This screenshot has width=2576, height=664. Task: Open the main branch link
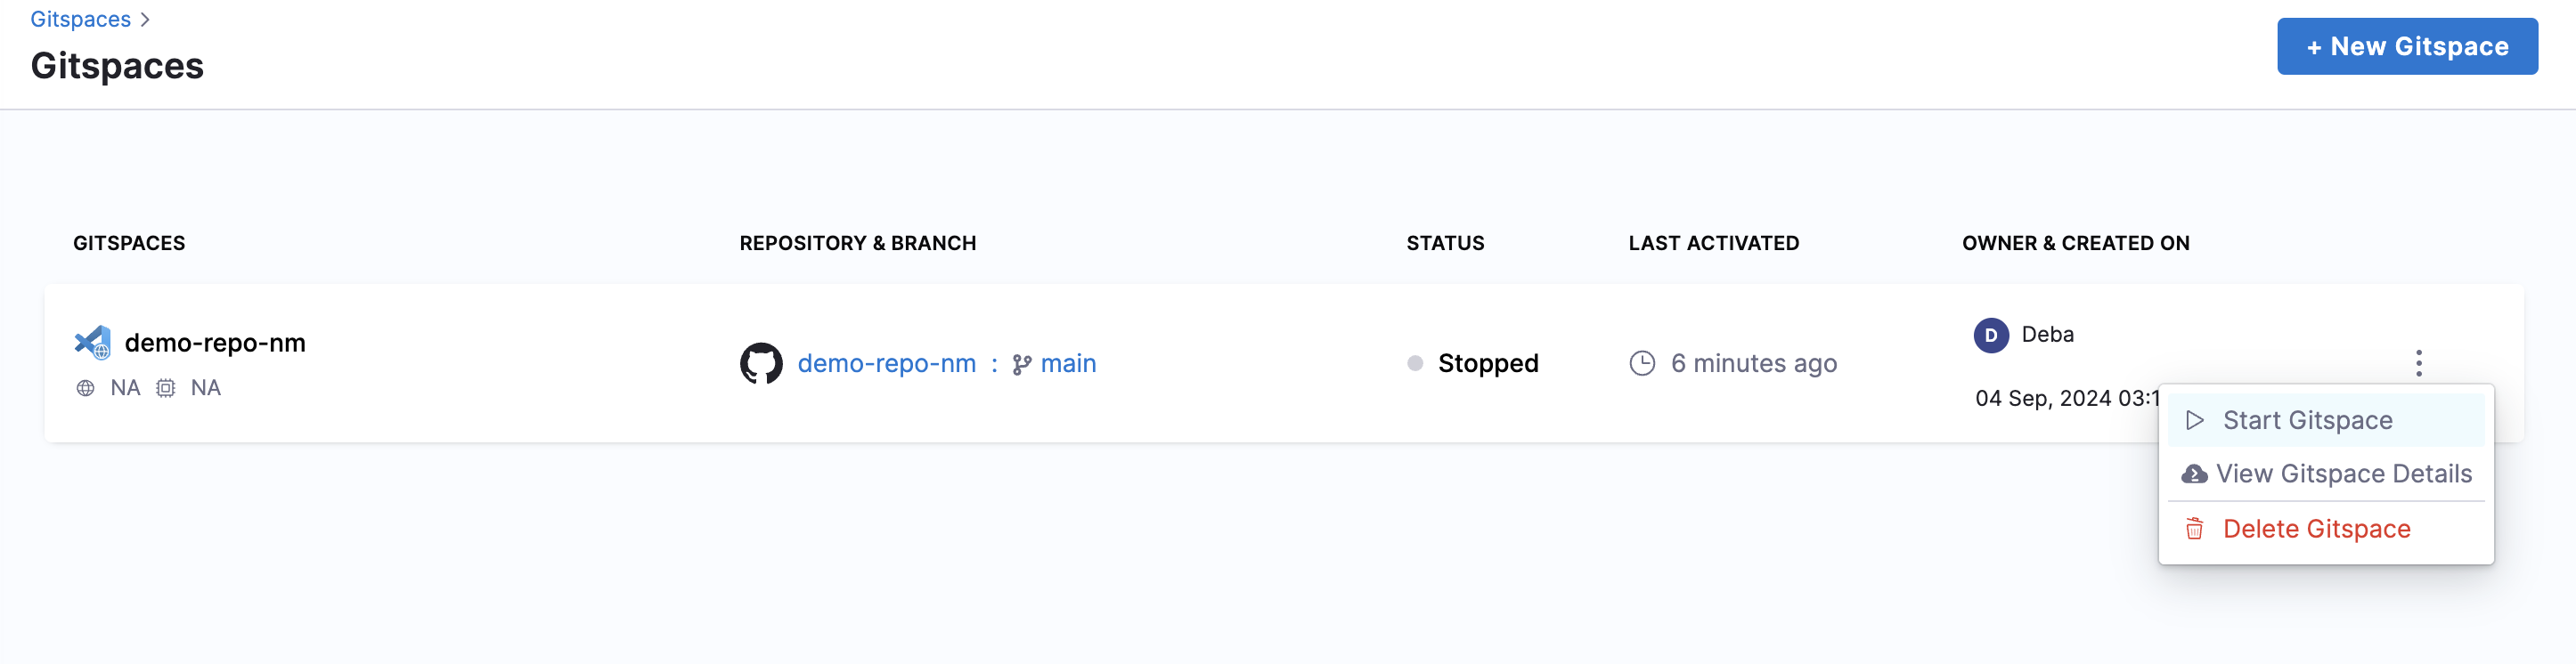(1068, 363)
